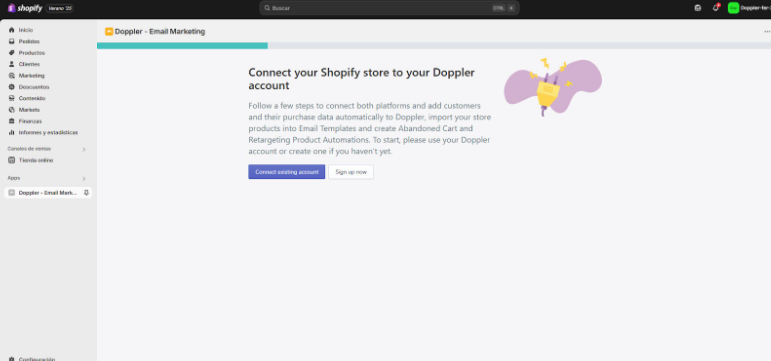
Task: Click the Doppler app icon in sidebar
Action: pyautogui.click(x=12, y=193)
